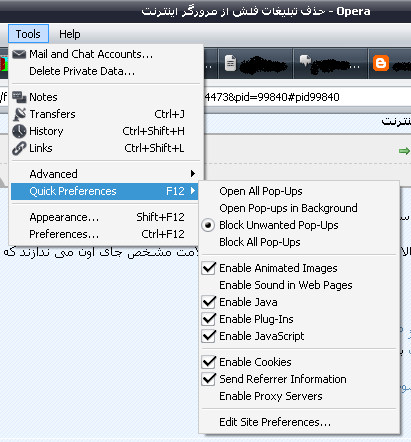Toggle Enable Cookies off

(209, 362)
